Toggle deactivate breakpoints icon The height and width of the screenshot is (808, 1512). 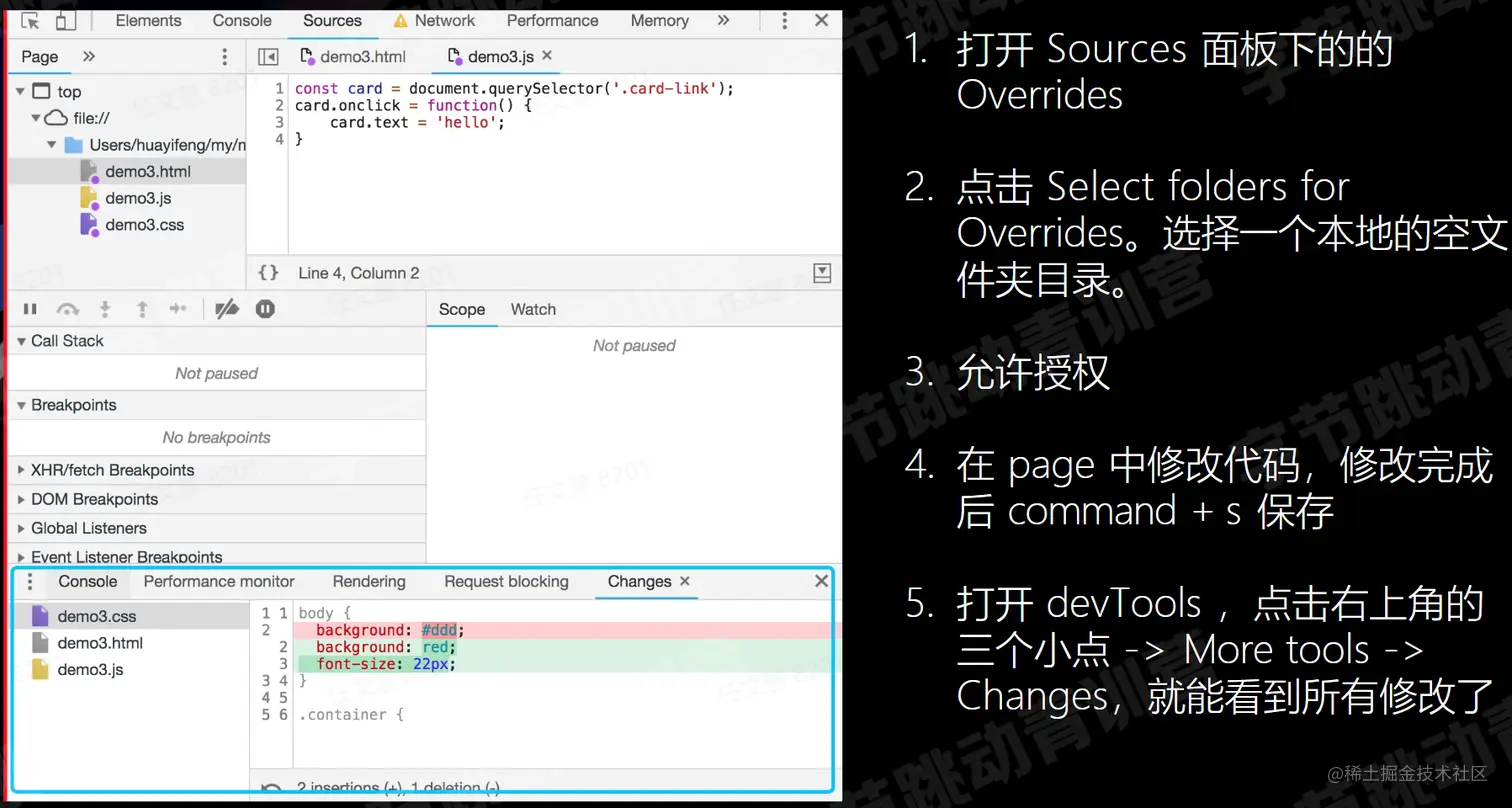click(227, 310)
